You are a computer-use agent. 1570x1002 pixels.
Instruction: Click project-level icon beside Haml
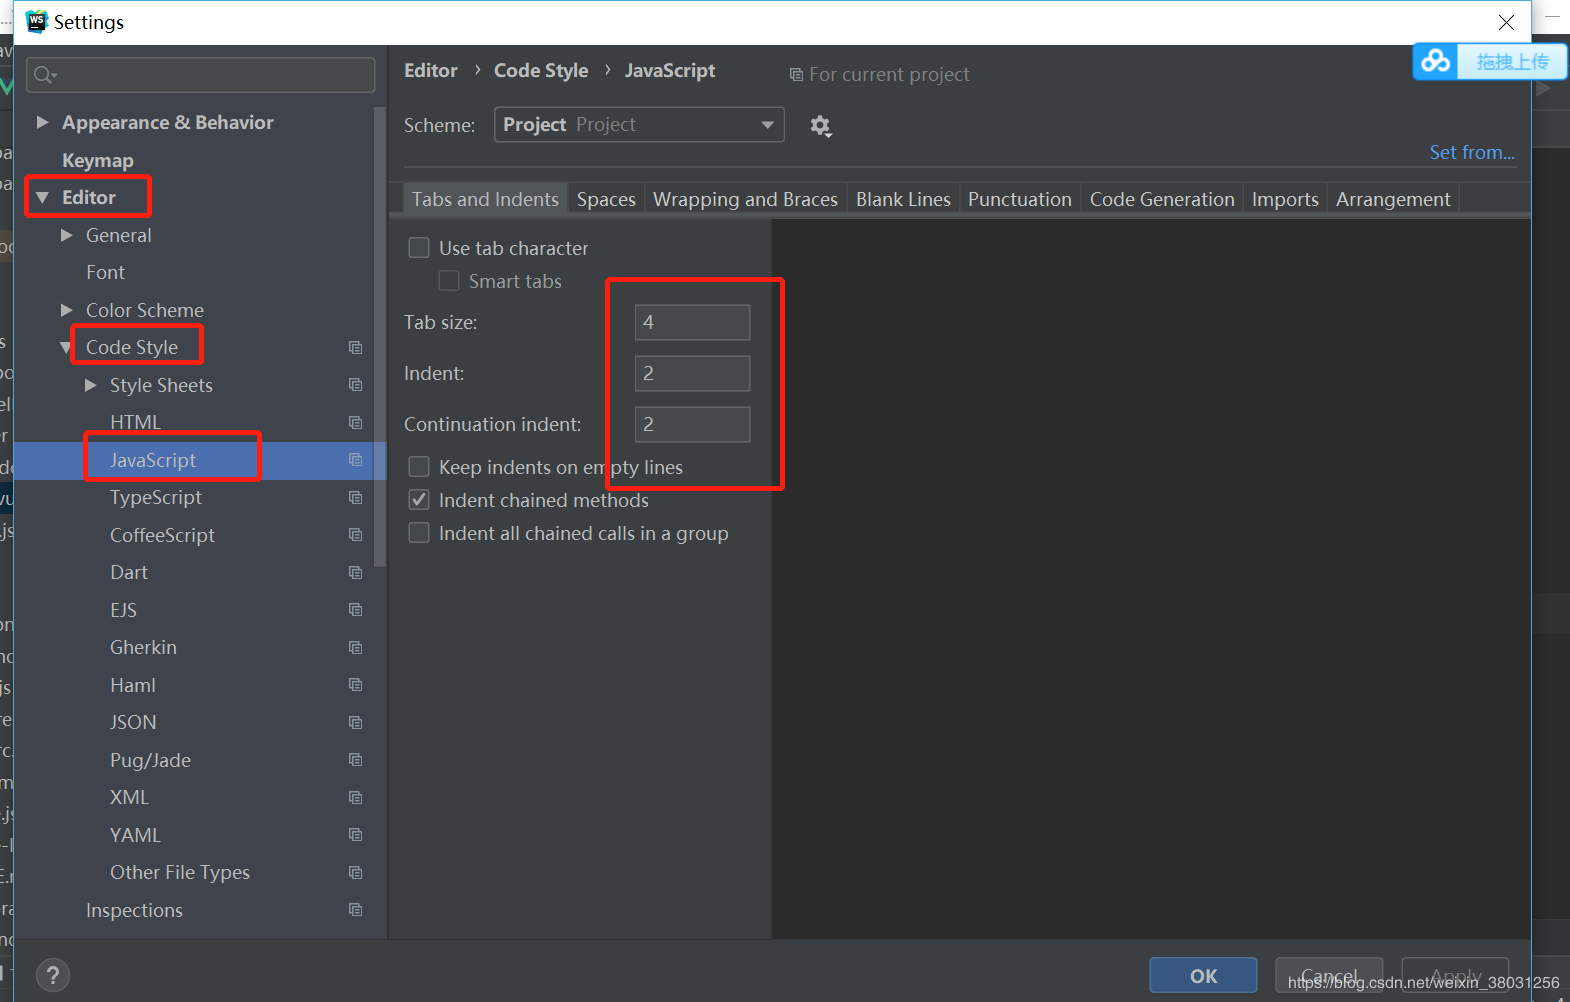tap(355, 685)
